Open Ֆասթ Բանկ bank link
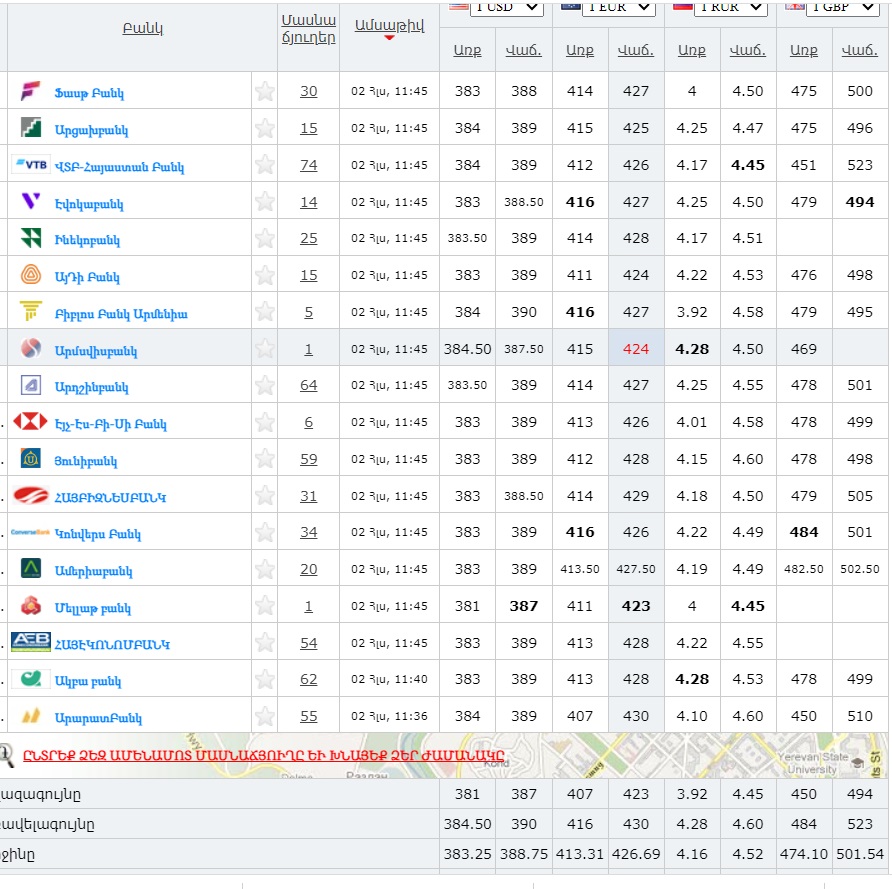The image size is (892, 889). 89,93
